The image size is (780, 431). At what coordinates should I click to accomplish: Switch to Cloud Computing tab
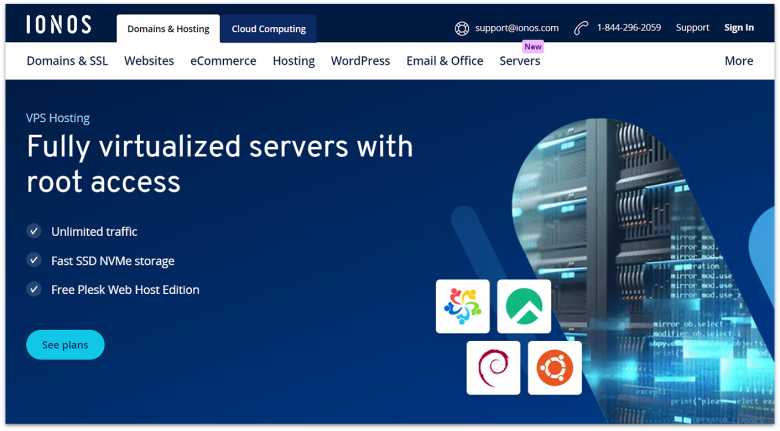pyautogui.click(x=269, y=29)
